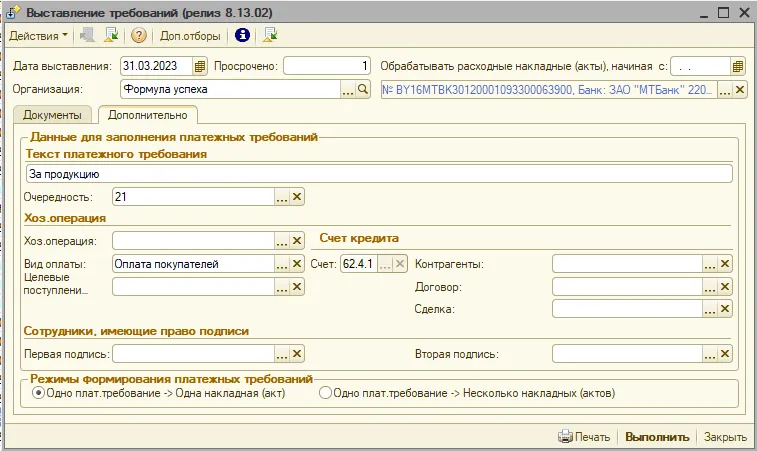This screenshot has width=757, height=451.
Task: Open Первая подпись selection ellipsis
Action: [282, 354]
